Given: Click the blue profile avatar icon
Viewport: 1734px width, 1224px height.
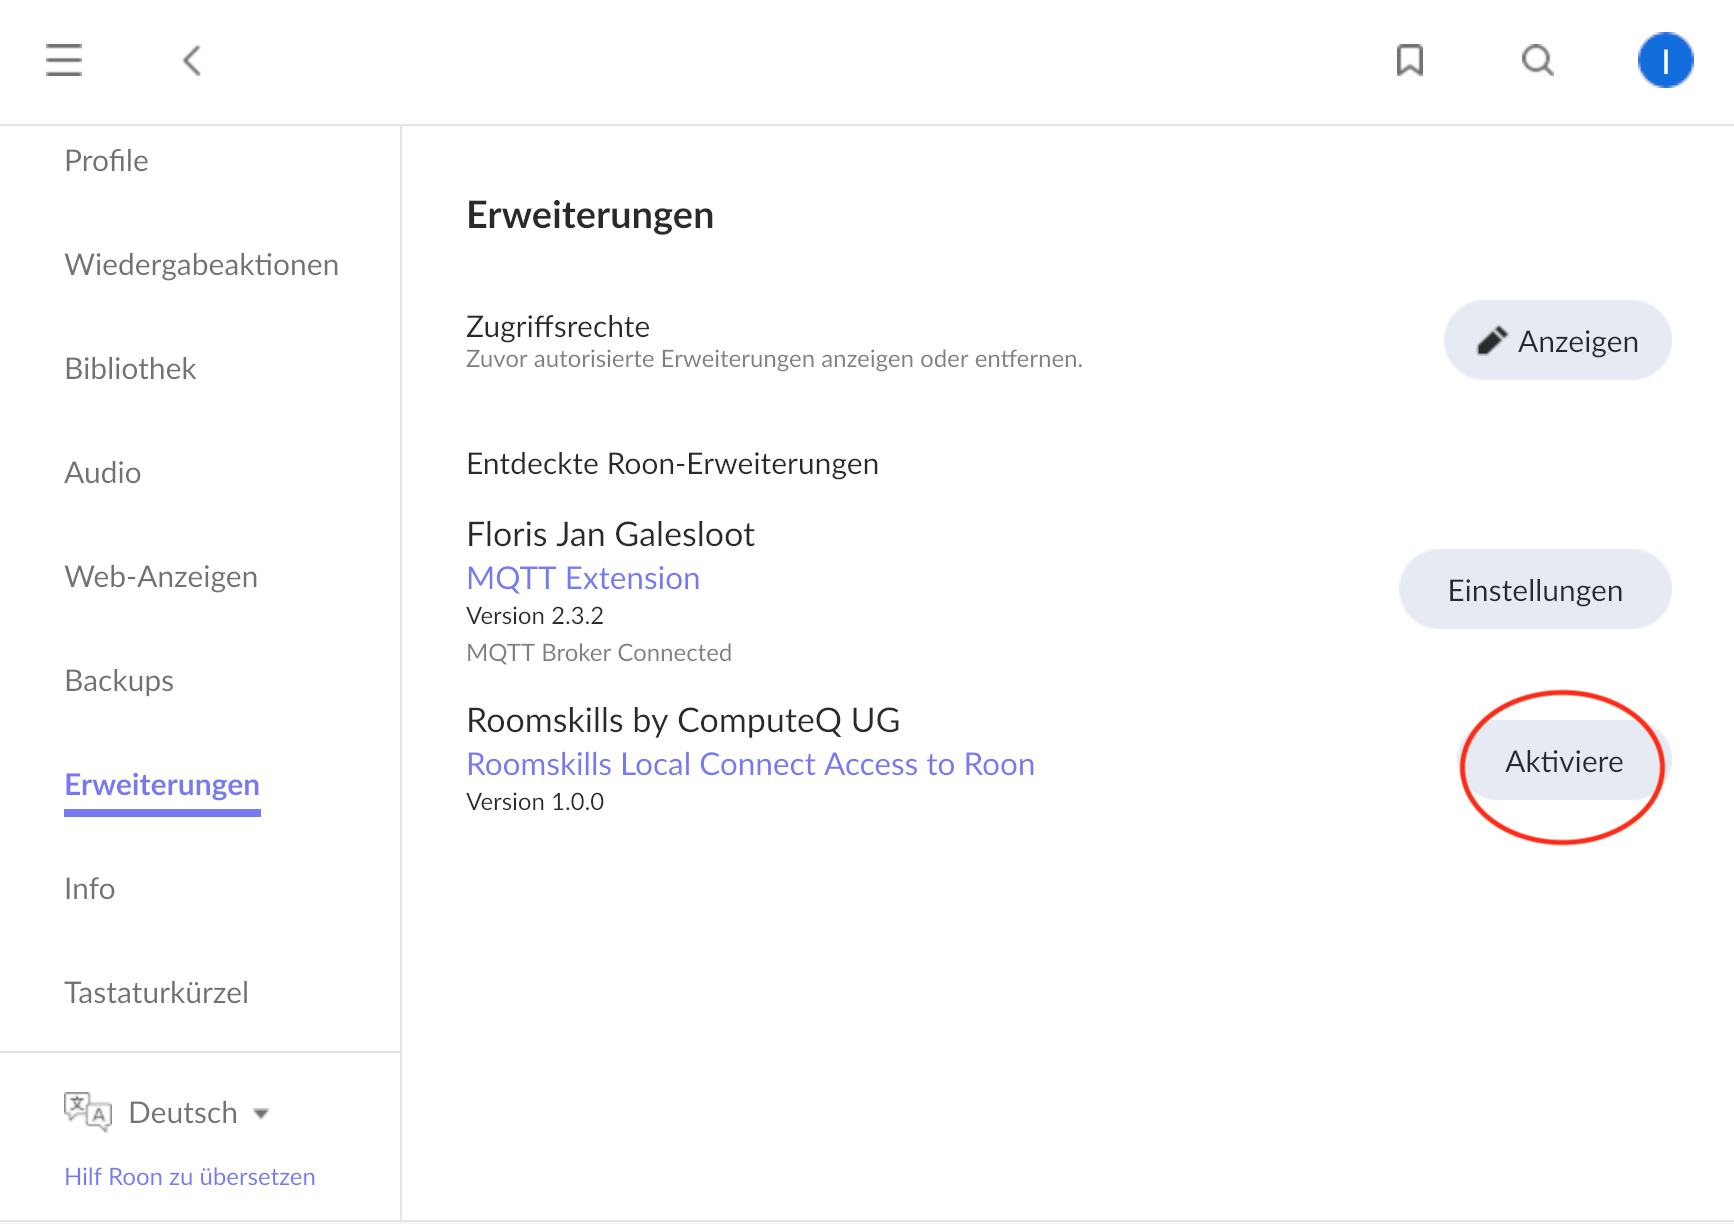Looking at the screenshot, I should point(1664,60).
